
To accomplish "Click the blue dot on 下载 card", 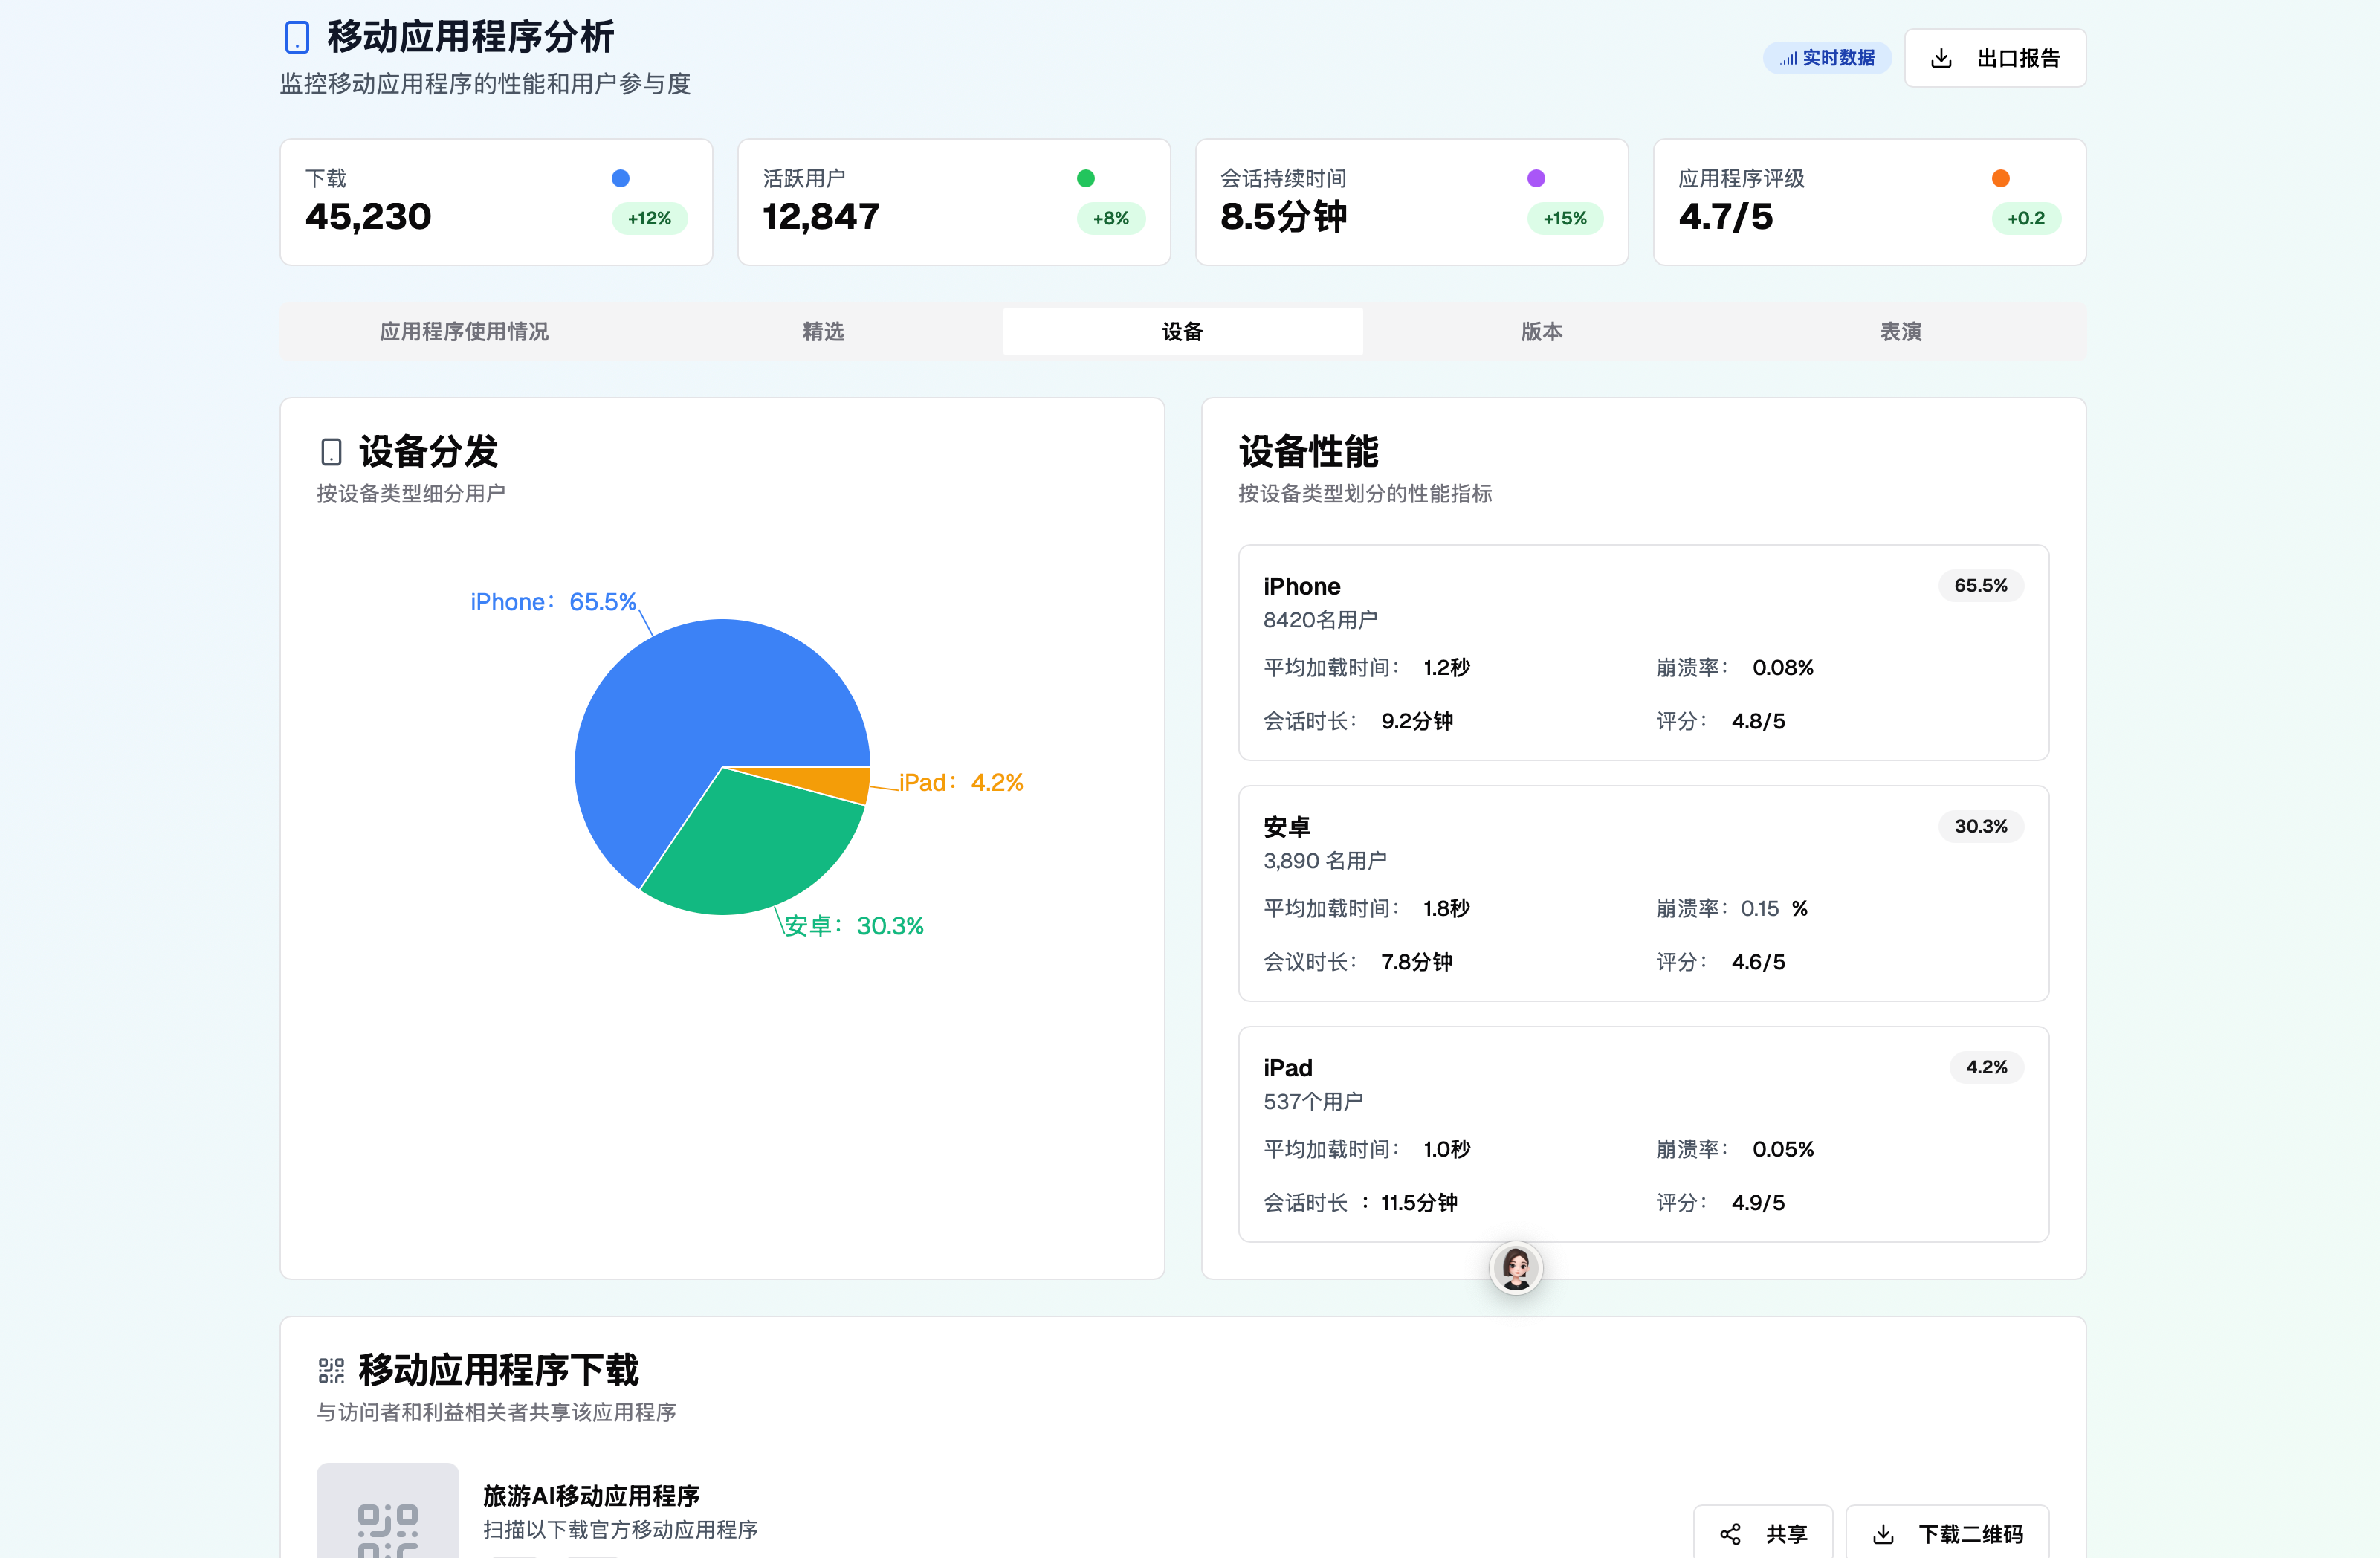I will coord(620,178).
